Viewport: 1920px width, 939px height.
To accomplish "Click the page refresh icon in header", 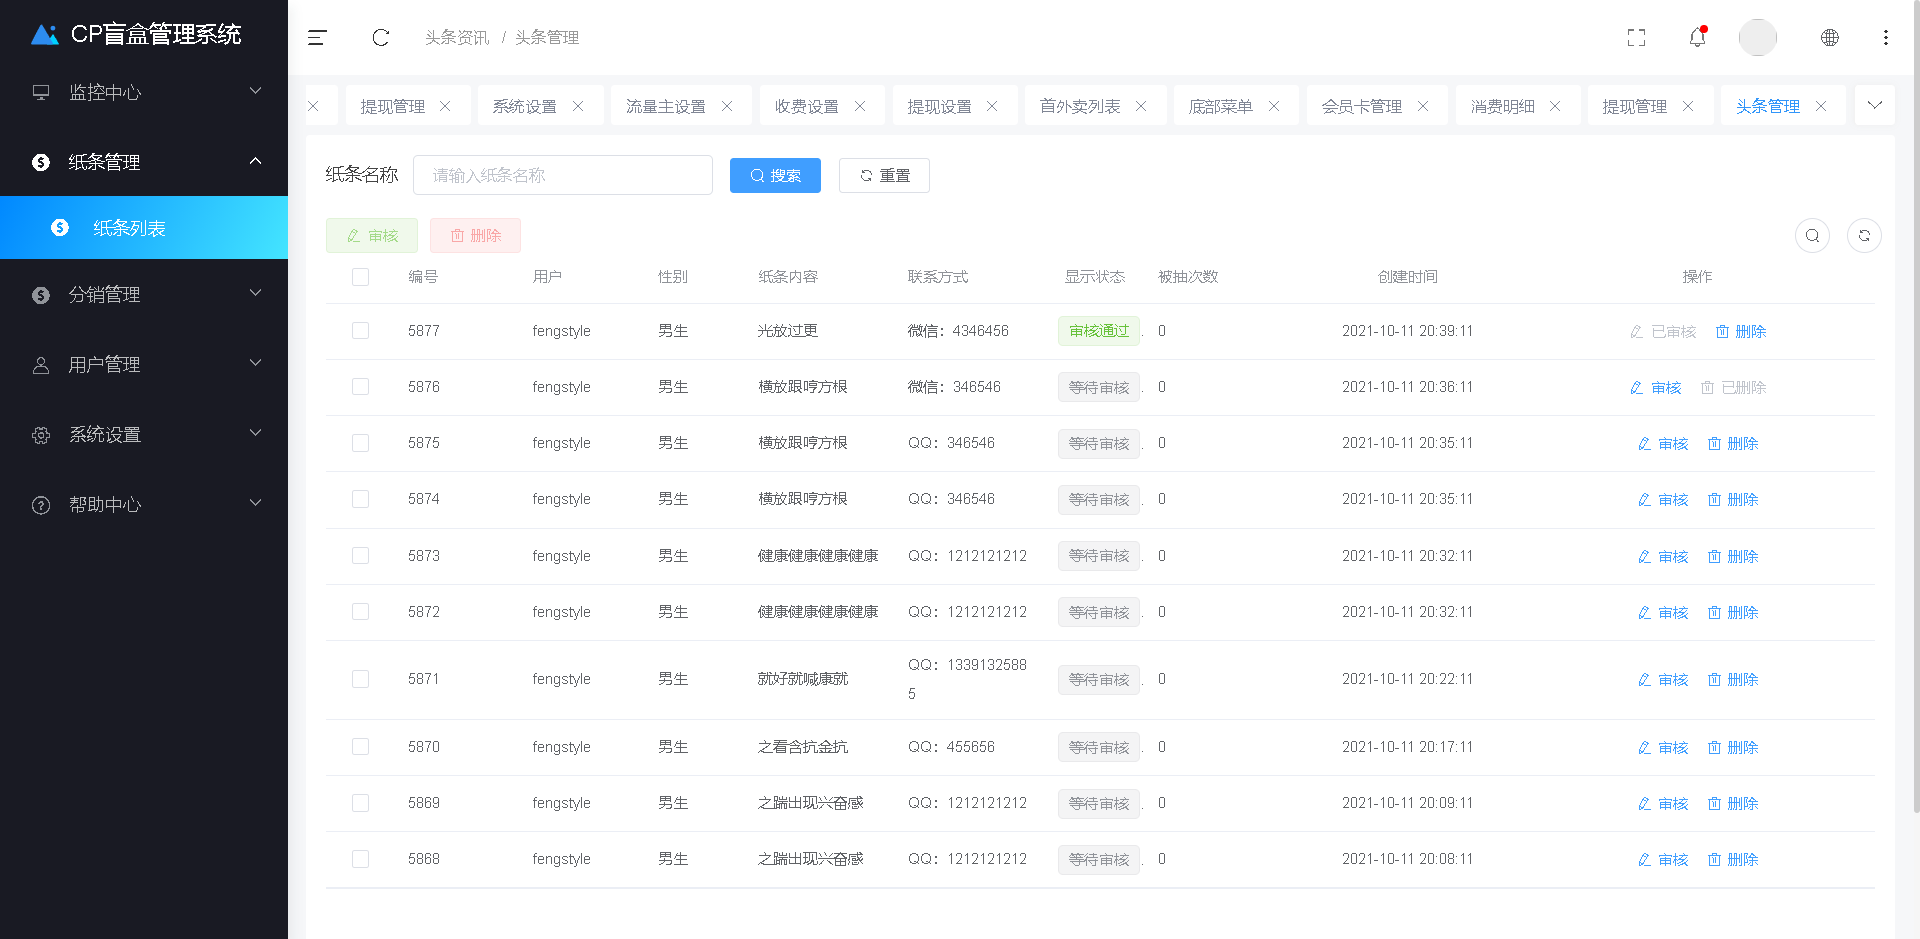I will coord(380,38).
